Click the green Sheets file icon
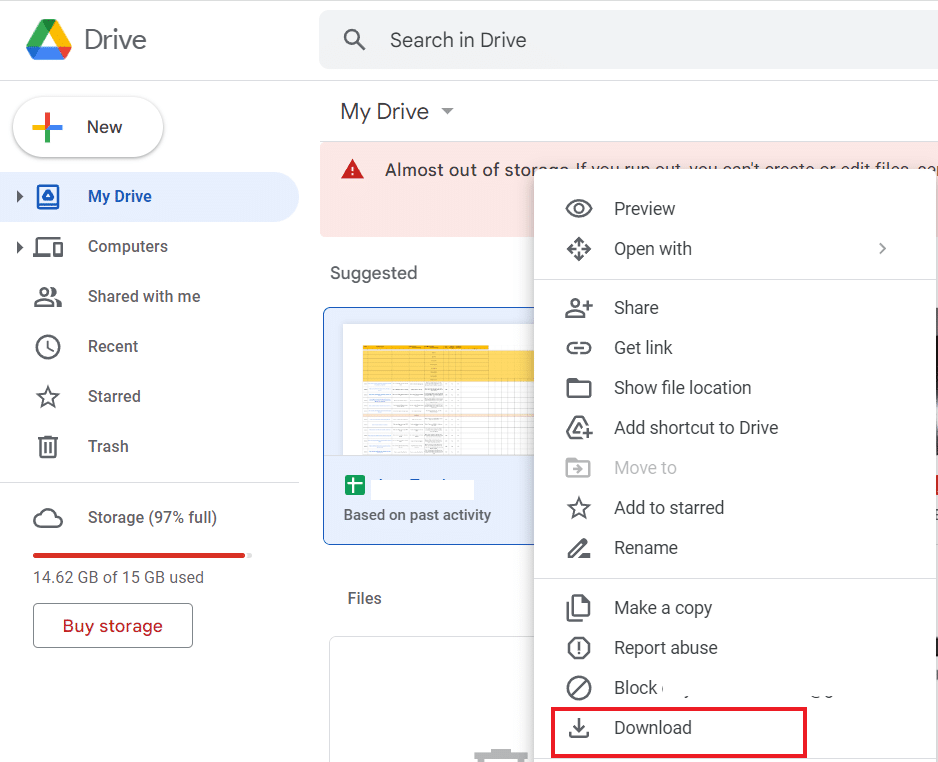Image resolution: width=938 pixels, height=762 pixels. 355,485
